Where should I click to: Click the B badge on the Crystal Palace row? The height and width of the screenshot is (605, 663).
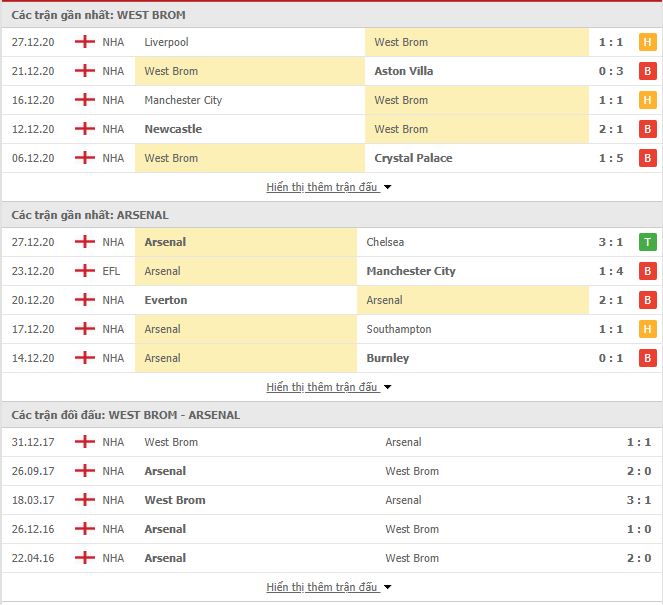pyautogui.click(x=647, y=158)
